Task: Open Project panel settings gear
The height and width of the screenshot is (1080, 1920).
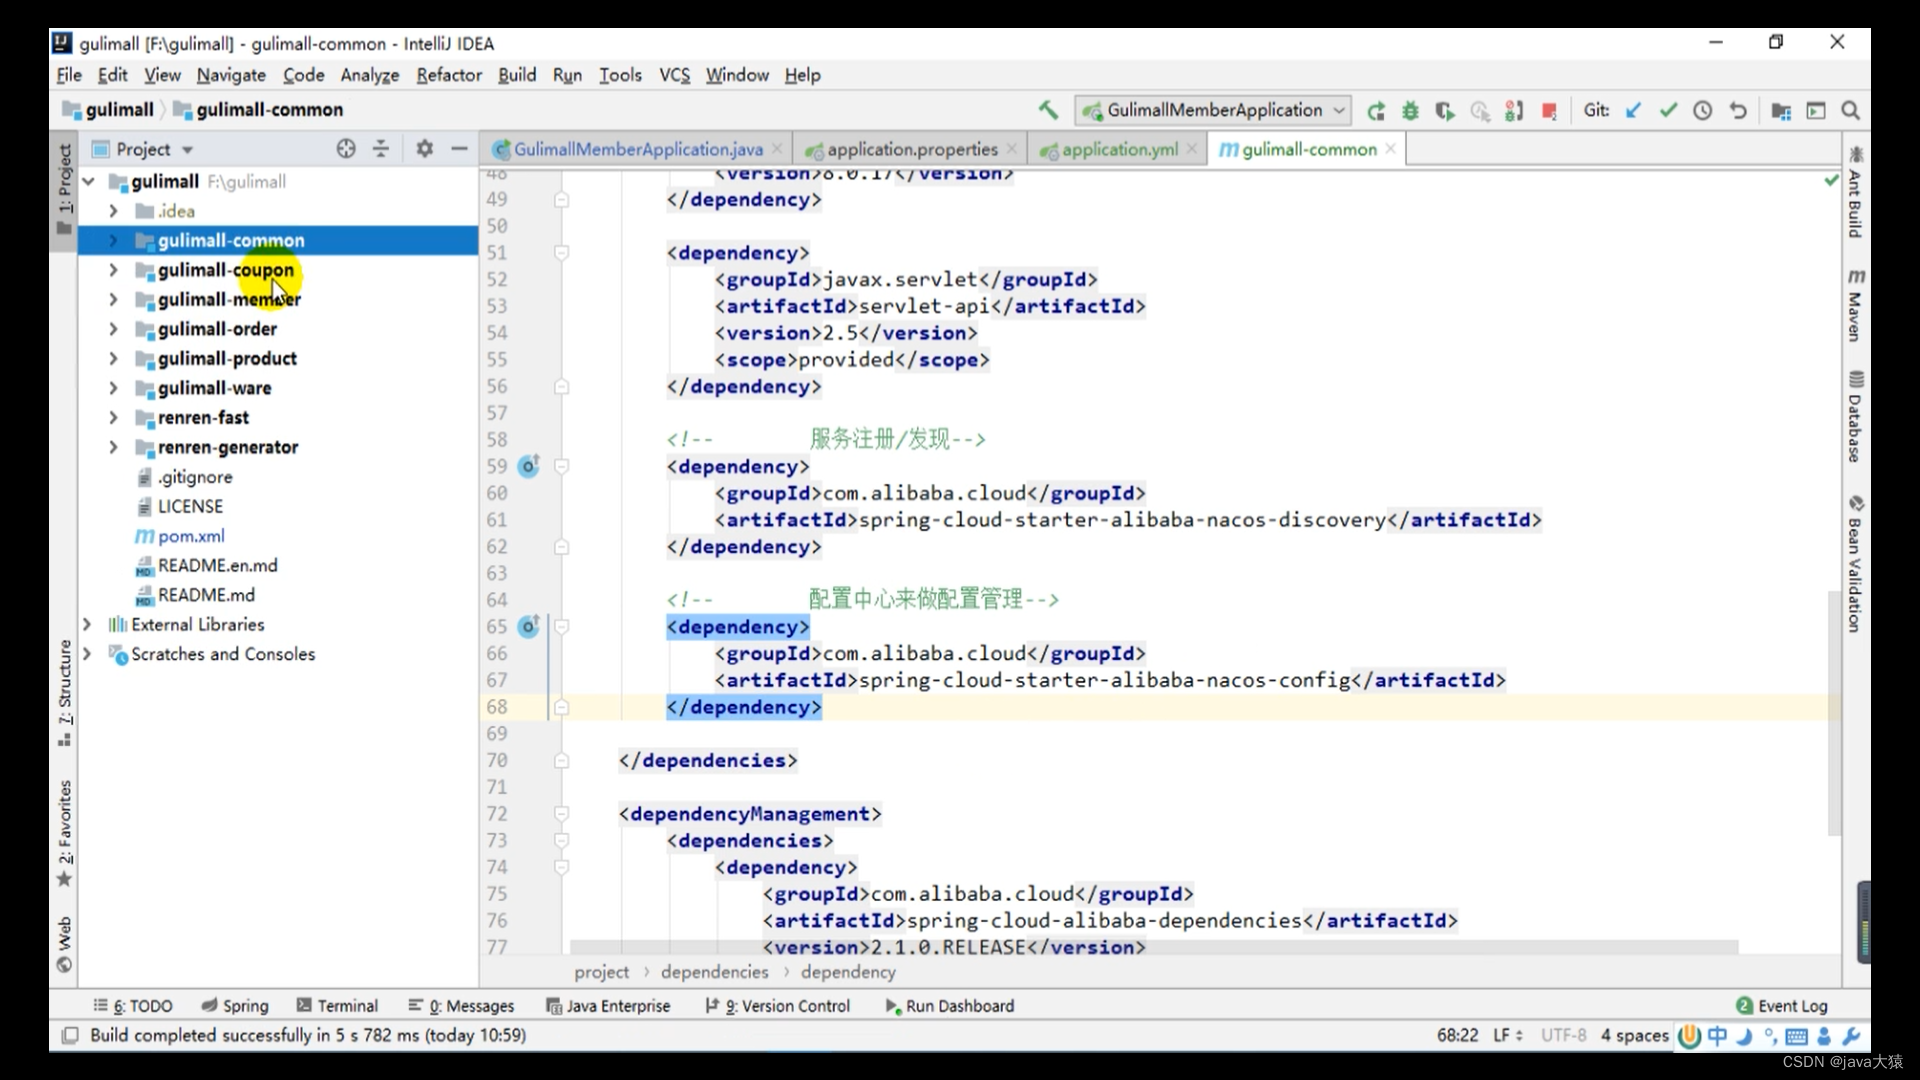Action: click(x=425, y=149)
